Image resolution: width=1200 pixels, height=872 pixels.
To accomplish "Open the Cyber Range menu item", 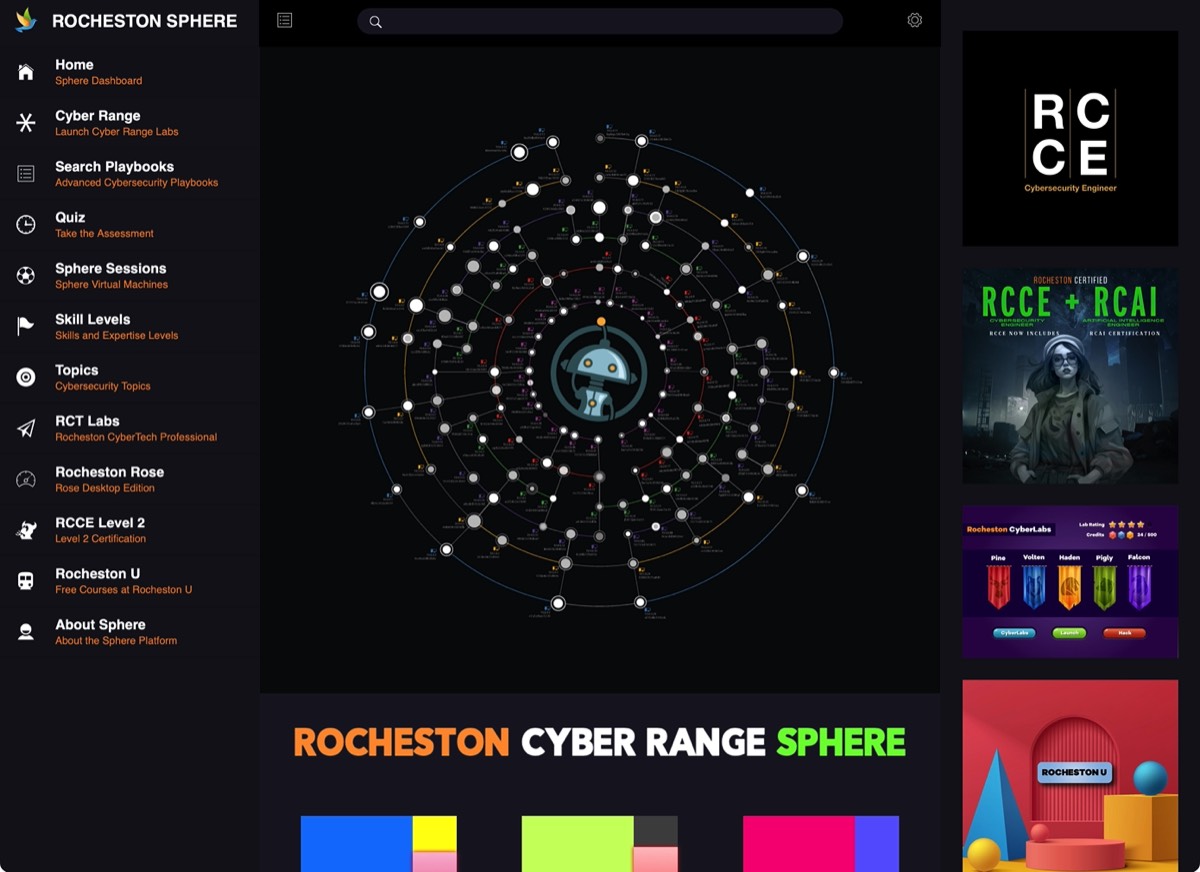I will coord(130,123).
